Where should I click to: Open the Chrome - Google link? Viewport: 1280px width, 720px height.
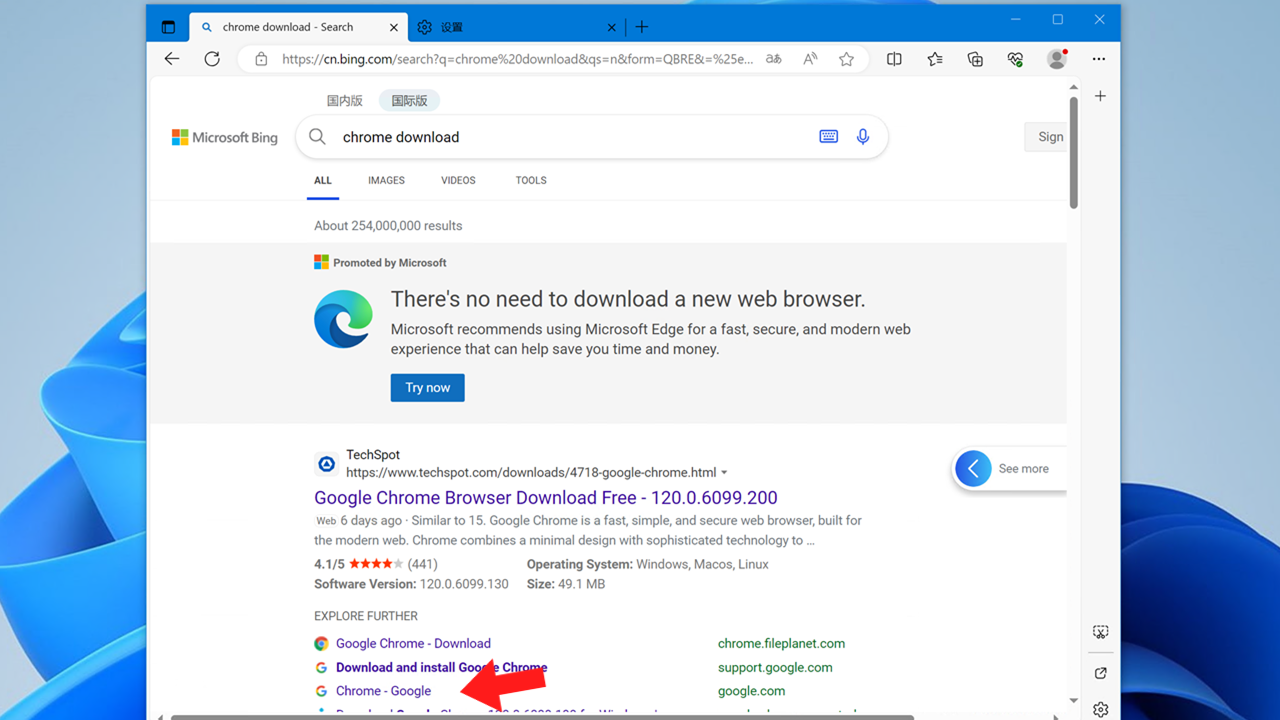point(383,691)
